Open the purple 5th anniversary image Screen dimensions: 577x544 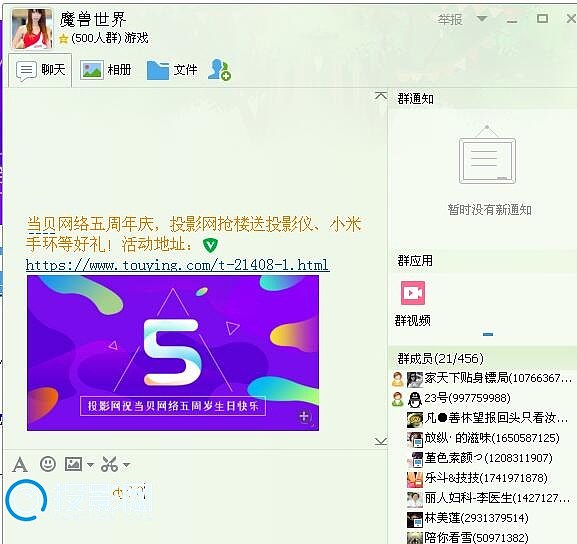[173, 353]
